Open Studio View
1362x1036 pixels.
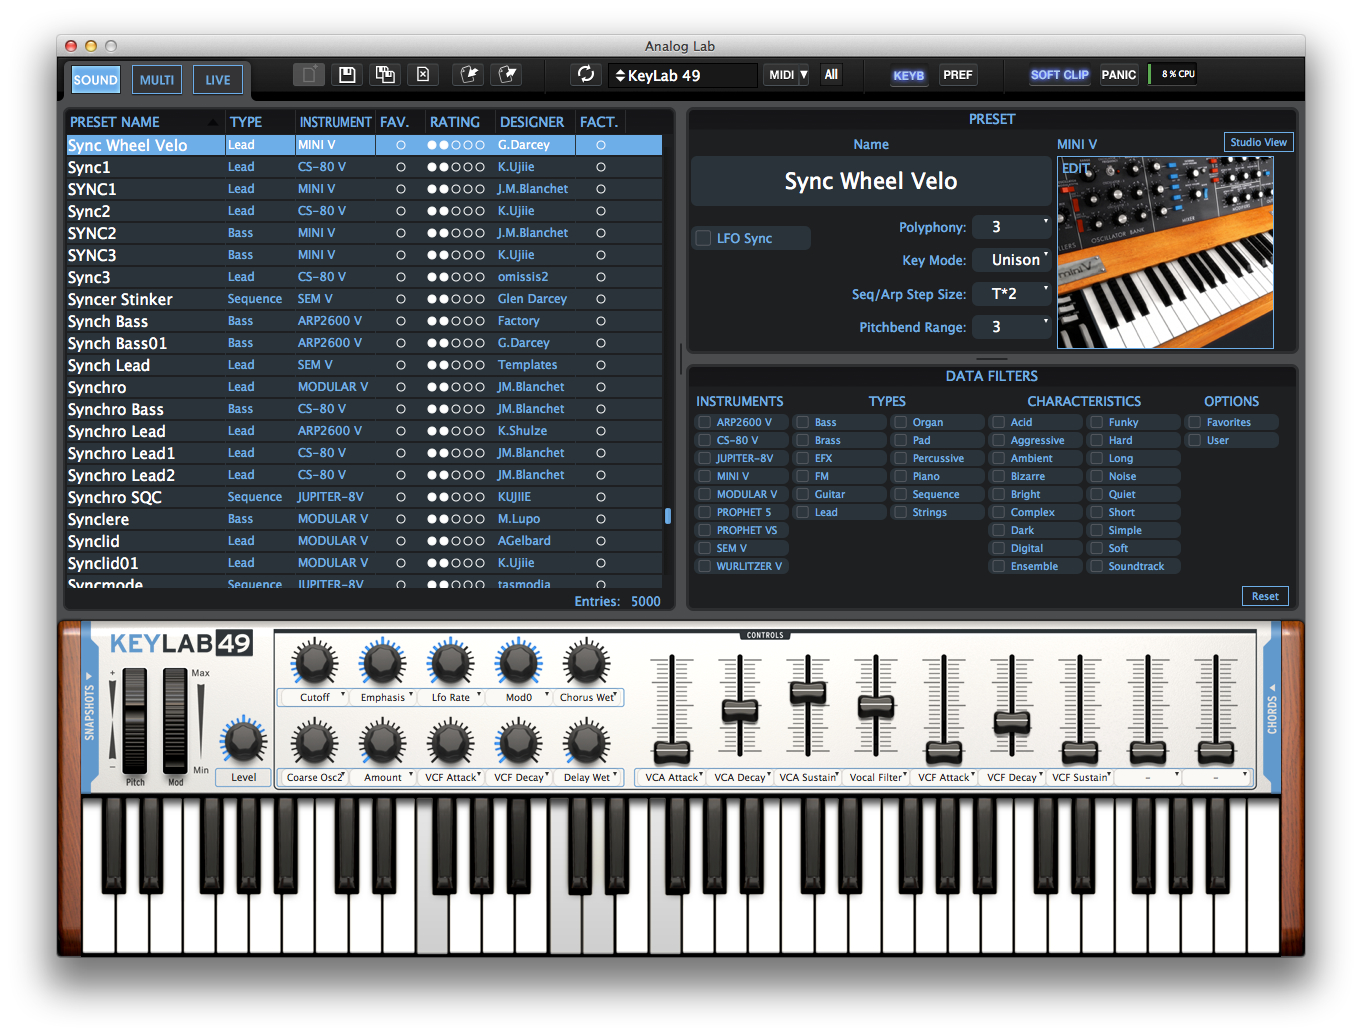coord(1258,141)
